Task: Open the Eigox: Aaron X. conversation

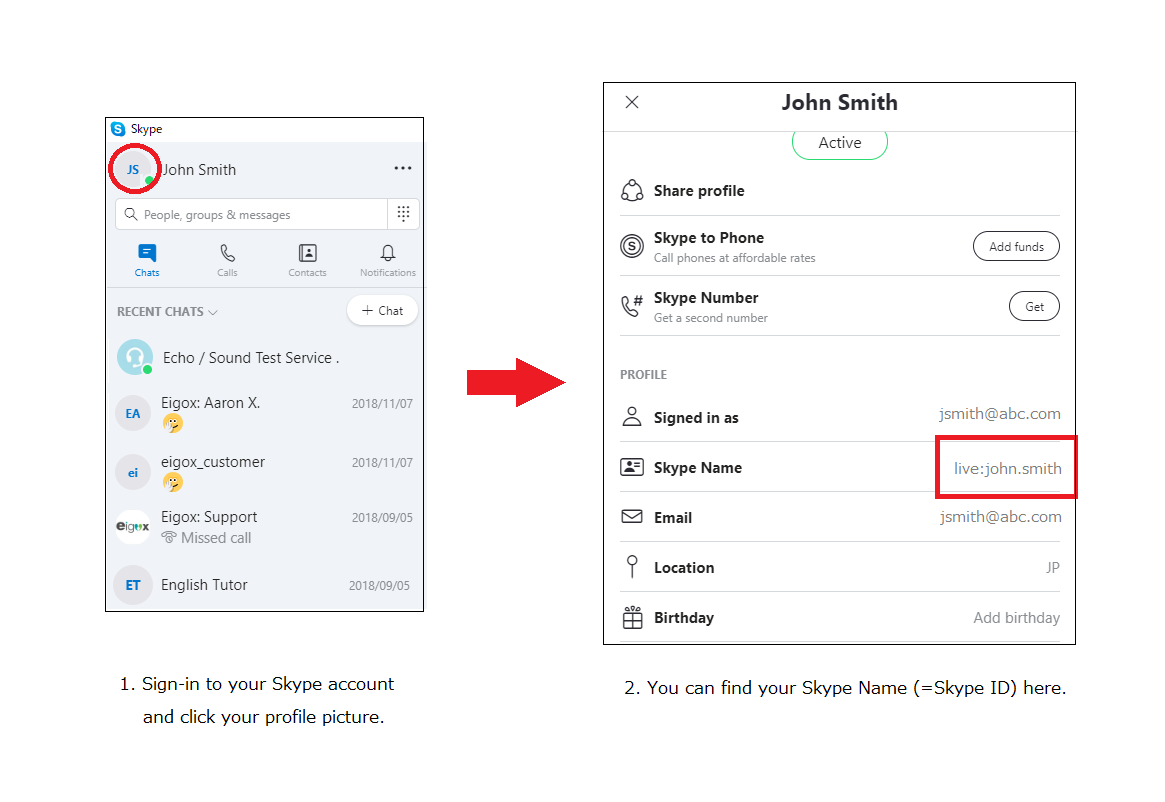Action: click(265, 413)
